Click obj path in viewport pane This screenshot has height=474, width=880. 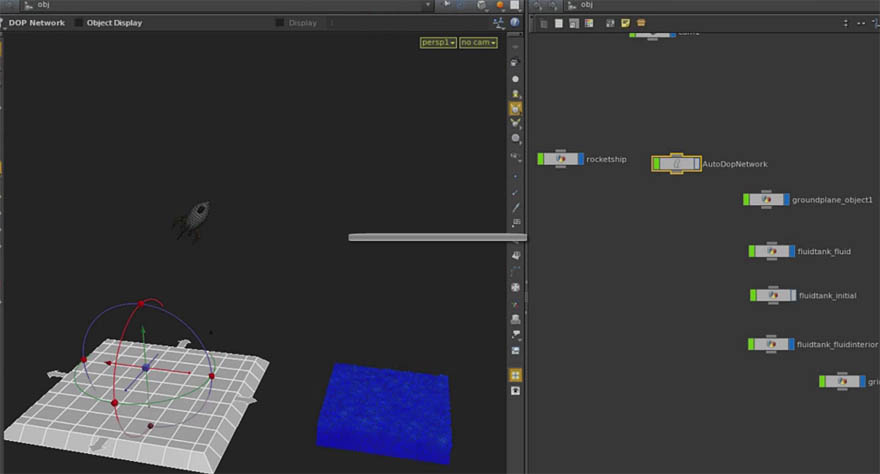[x=43, y=4]
